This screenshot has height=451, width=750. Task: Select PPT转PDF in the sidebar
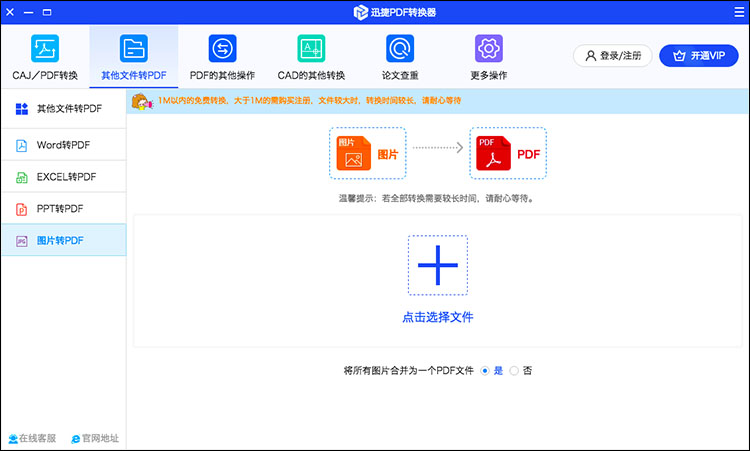point(64,209)
